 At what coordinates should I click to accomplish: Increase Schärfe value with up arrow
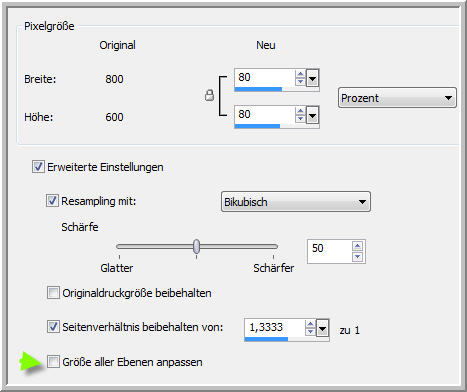pyautogui.click(x=357, y=246)
